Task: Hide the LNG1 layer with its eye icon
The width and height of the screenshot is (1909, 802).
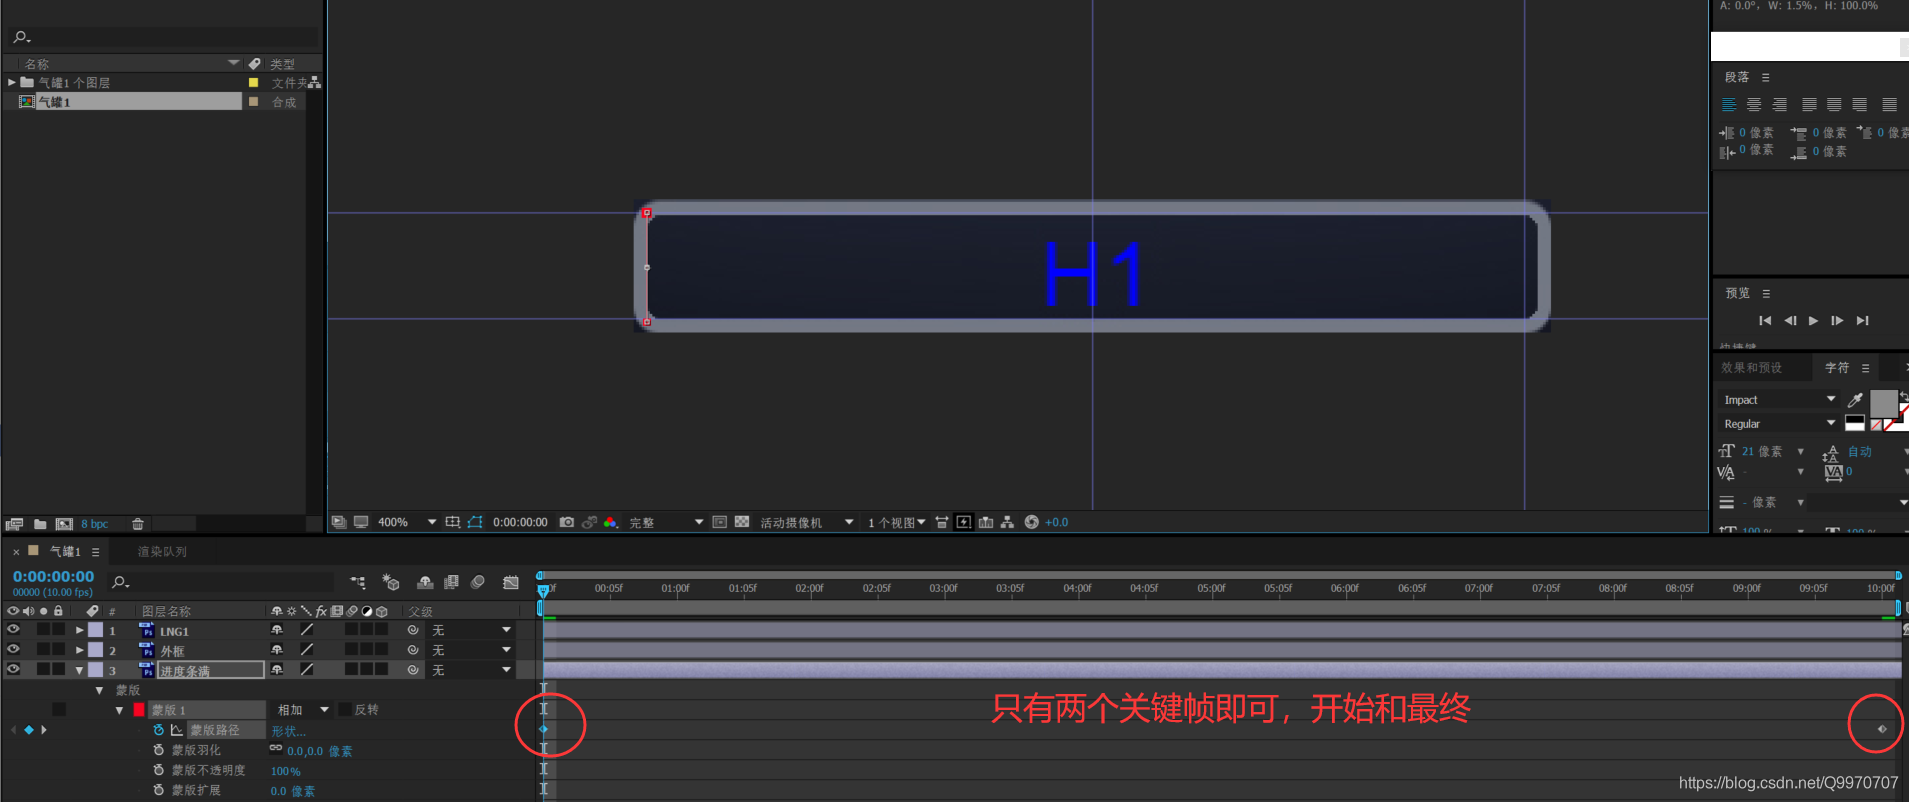Action: [x=13, y=630]
